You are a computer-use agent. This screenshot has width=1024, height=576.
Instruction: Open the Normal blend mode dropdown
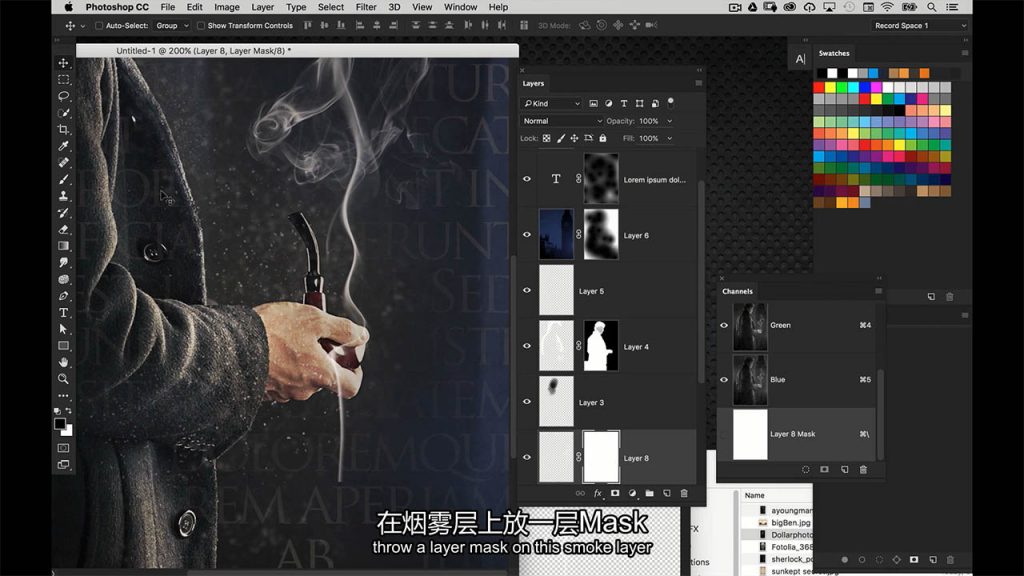(562, 121)
